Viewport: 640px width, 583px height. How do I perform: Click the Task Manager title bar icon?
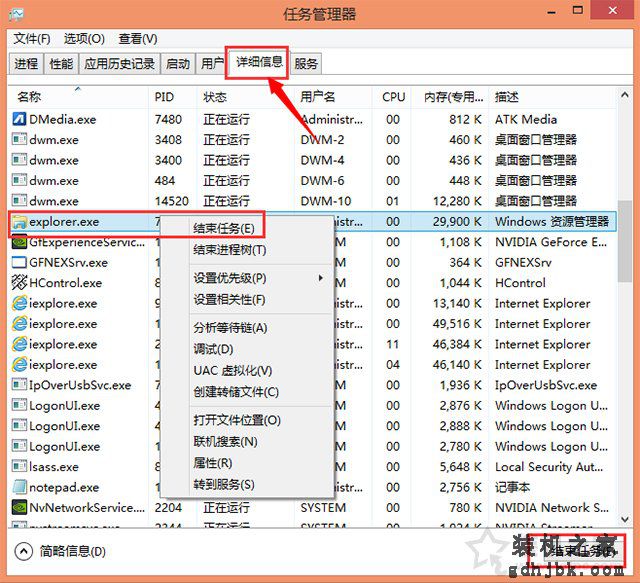16,13
